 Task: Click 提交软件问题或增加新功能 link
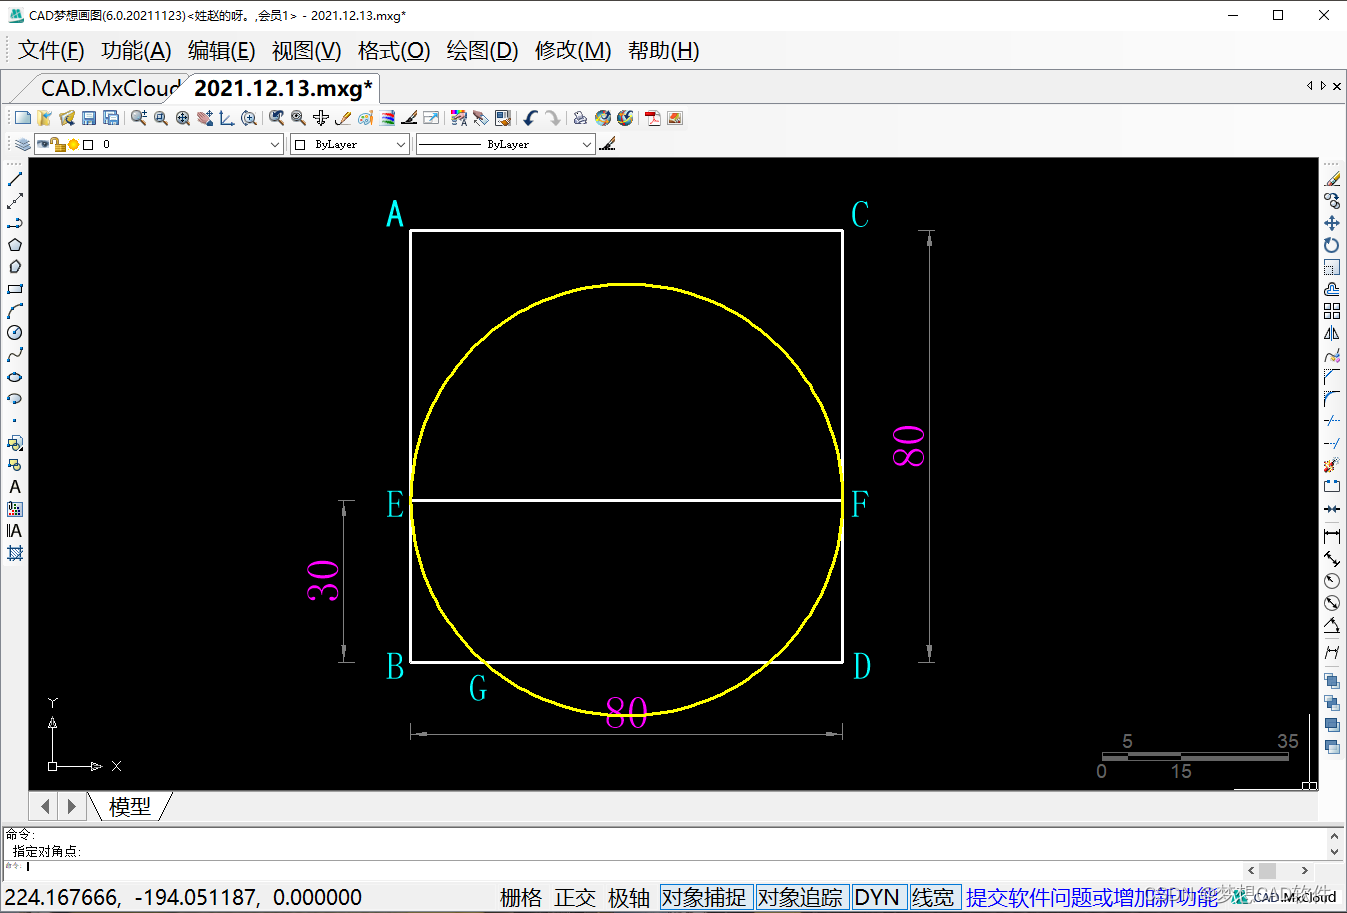tap(1090, 897)
